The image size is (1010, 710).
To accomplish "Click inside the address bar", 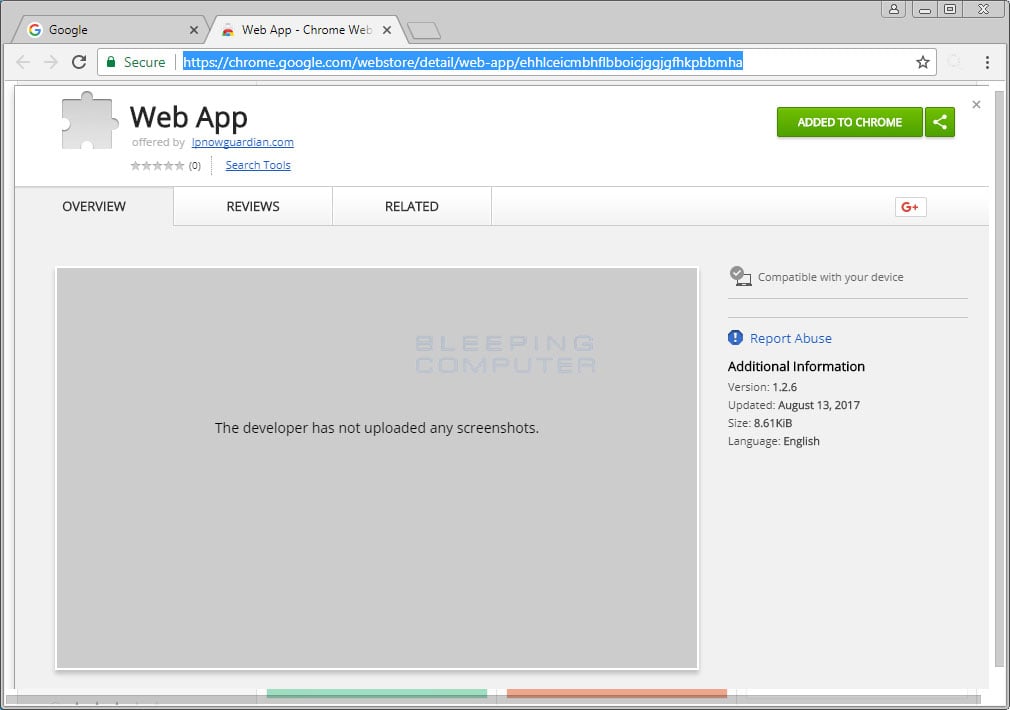I will coord(460,61).
